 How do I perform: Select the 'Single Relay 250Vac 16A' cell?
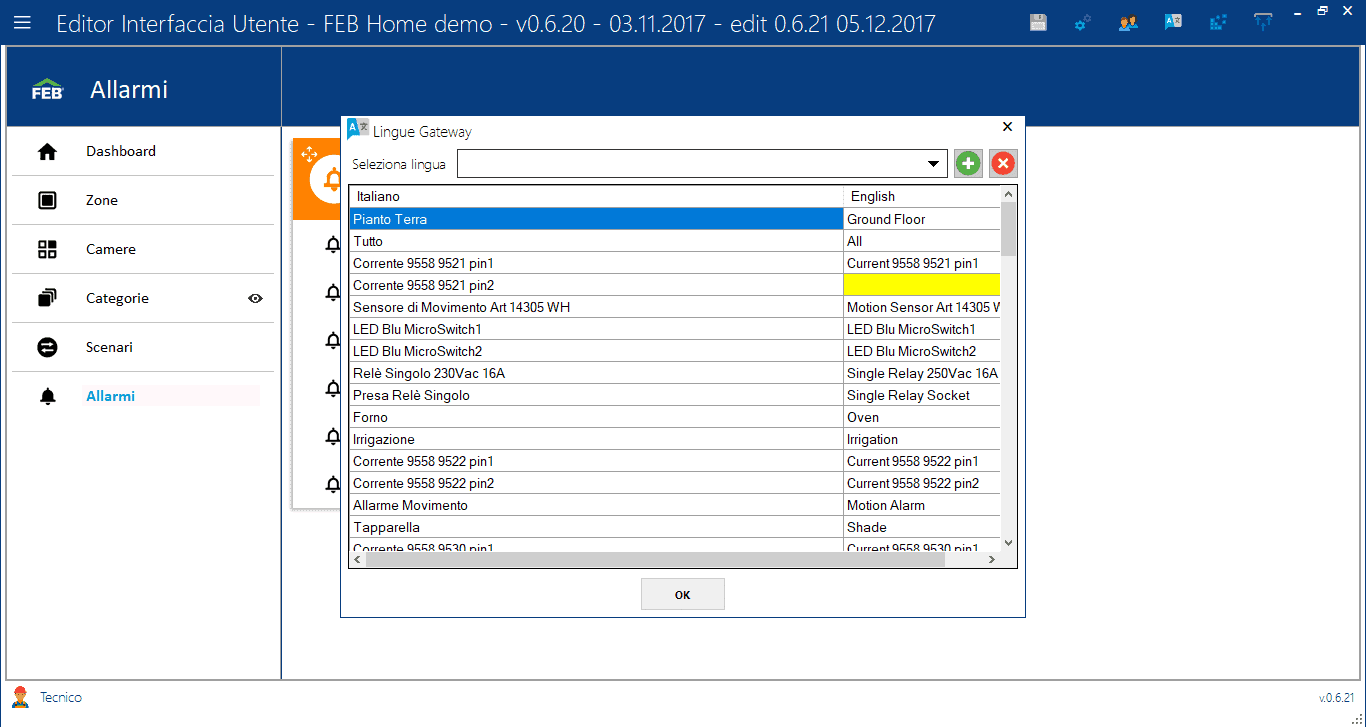point(922,373)
